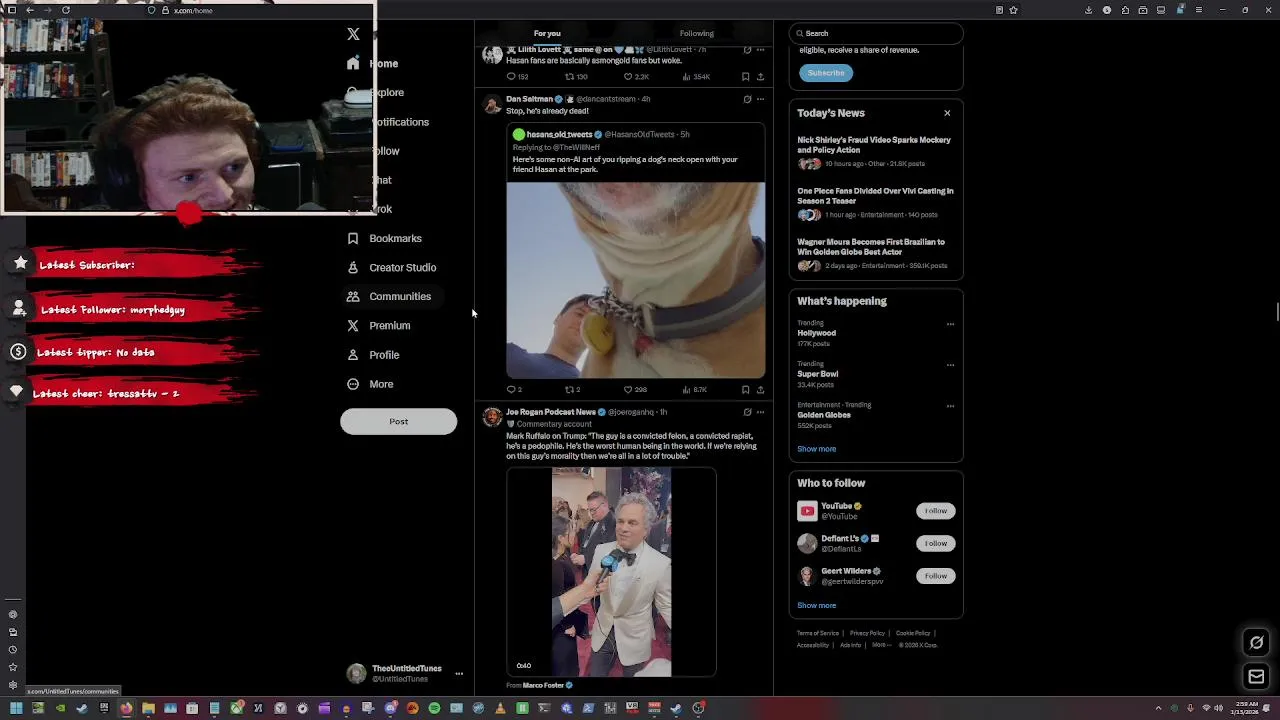Open Dan Saltman's profile avatar
This screenshot has height=720, width=1280.
(x=492, y=104)
